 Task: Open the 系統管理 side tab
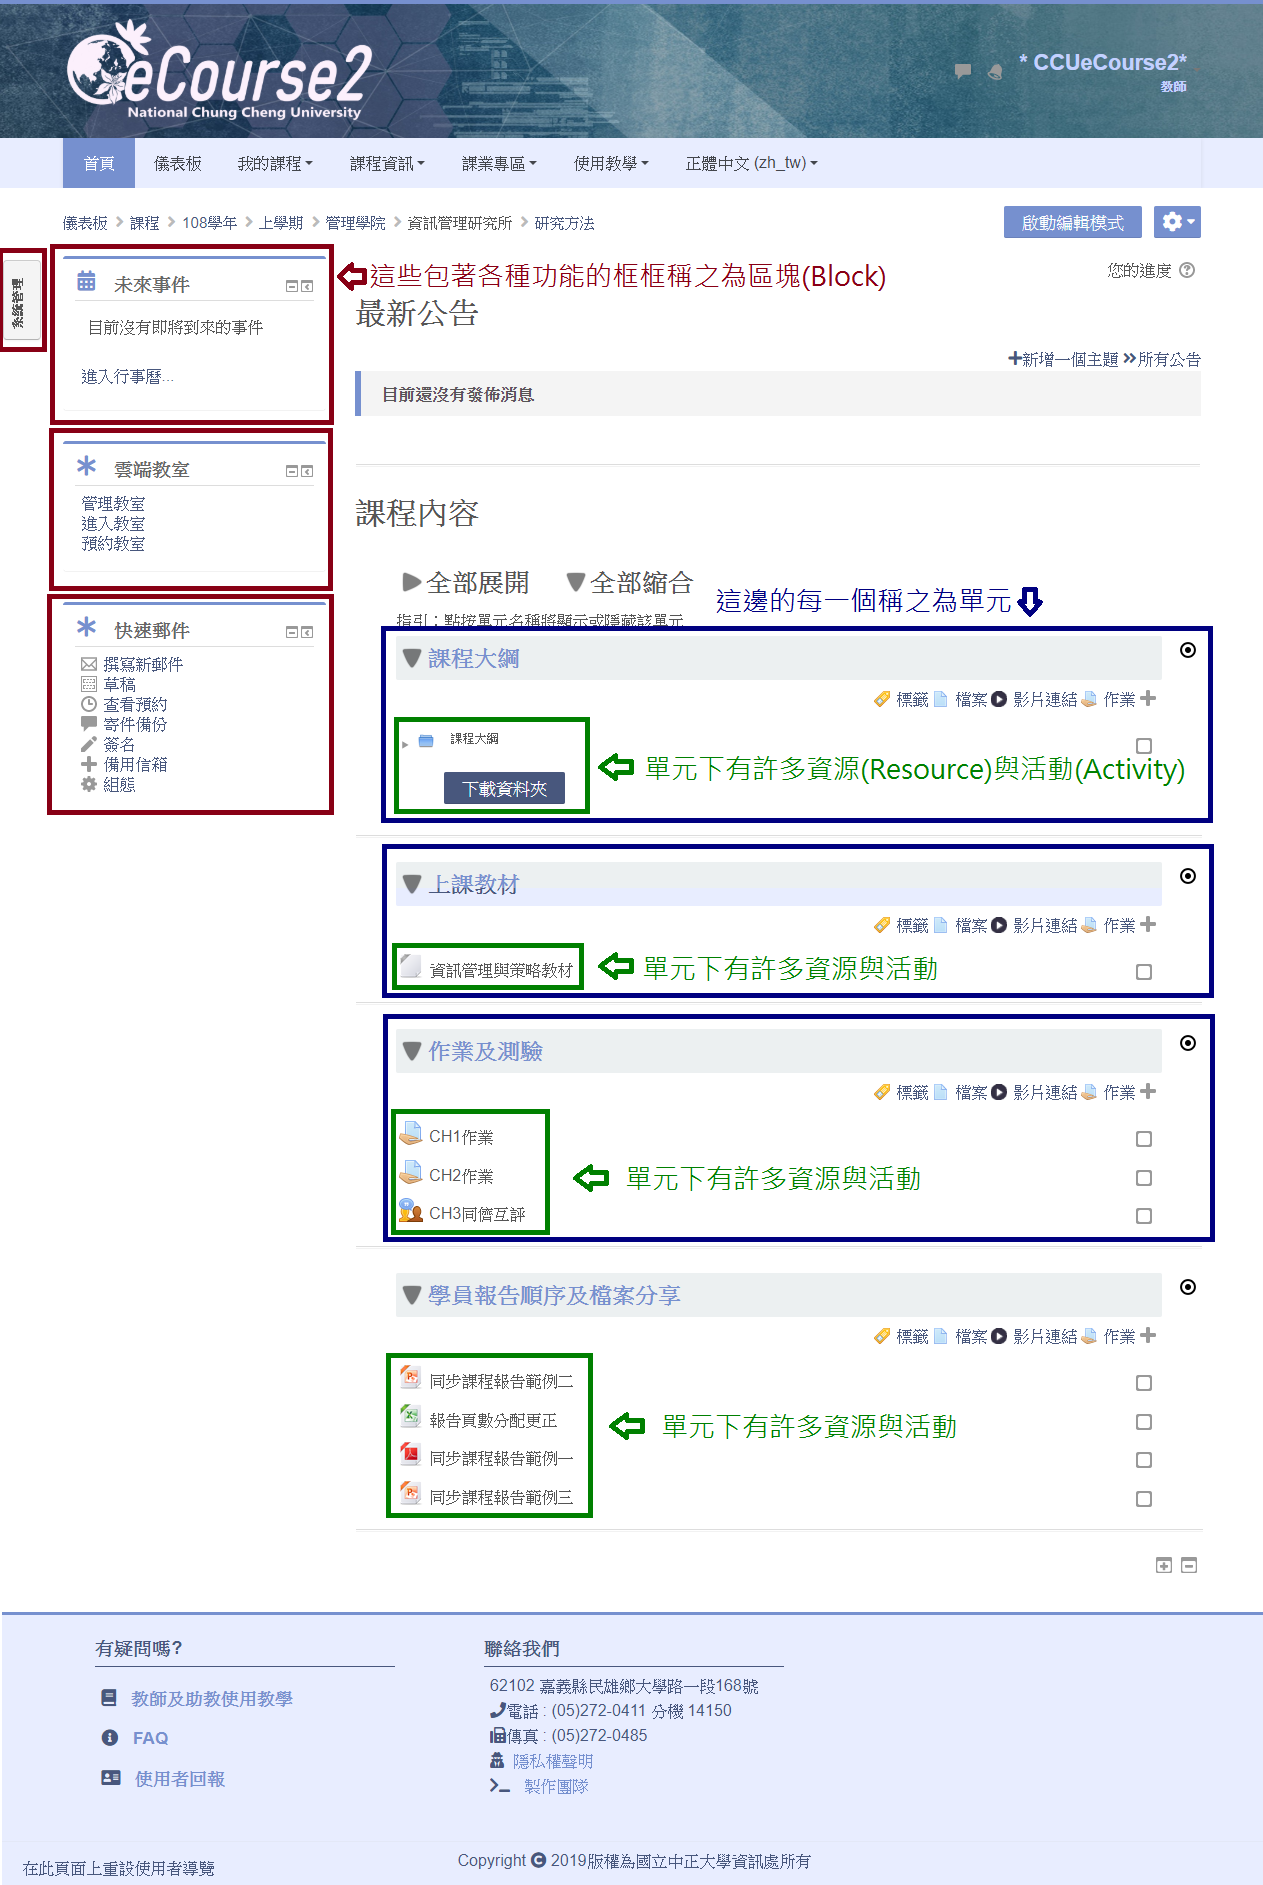[x=20, y=300]
